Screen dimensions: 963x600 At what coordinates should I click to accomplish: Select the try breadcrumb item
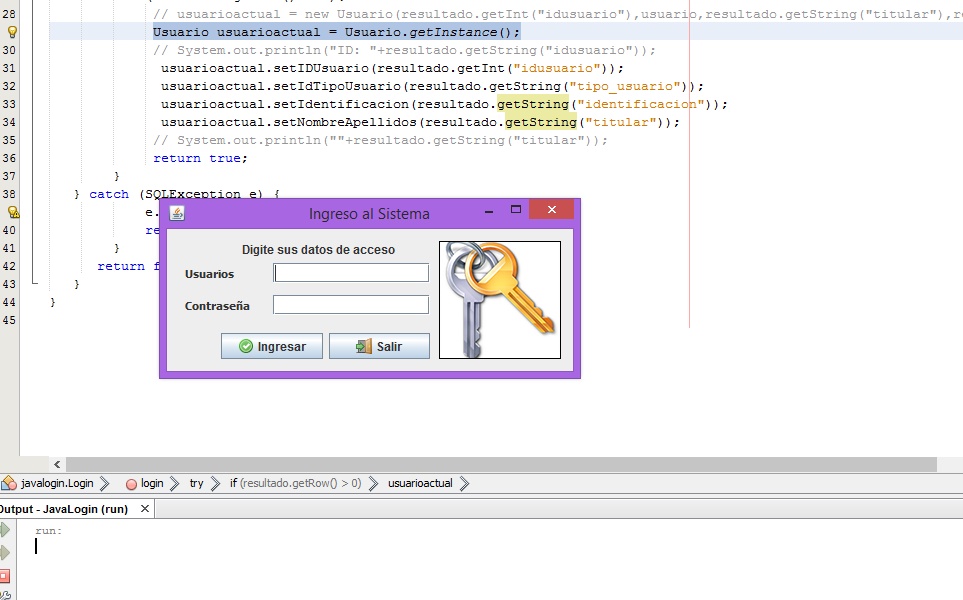point(196,483)
